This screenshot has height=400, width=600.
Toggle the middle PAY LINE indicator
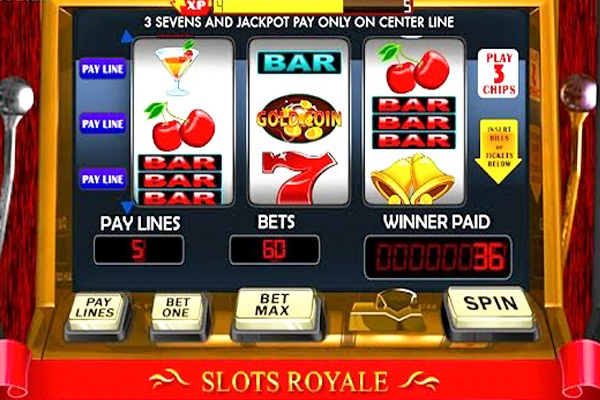coord(103,124)
